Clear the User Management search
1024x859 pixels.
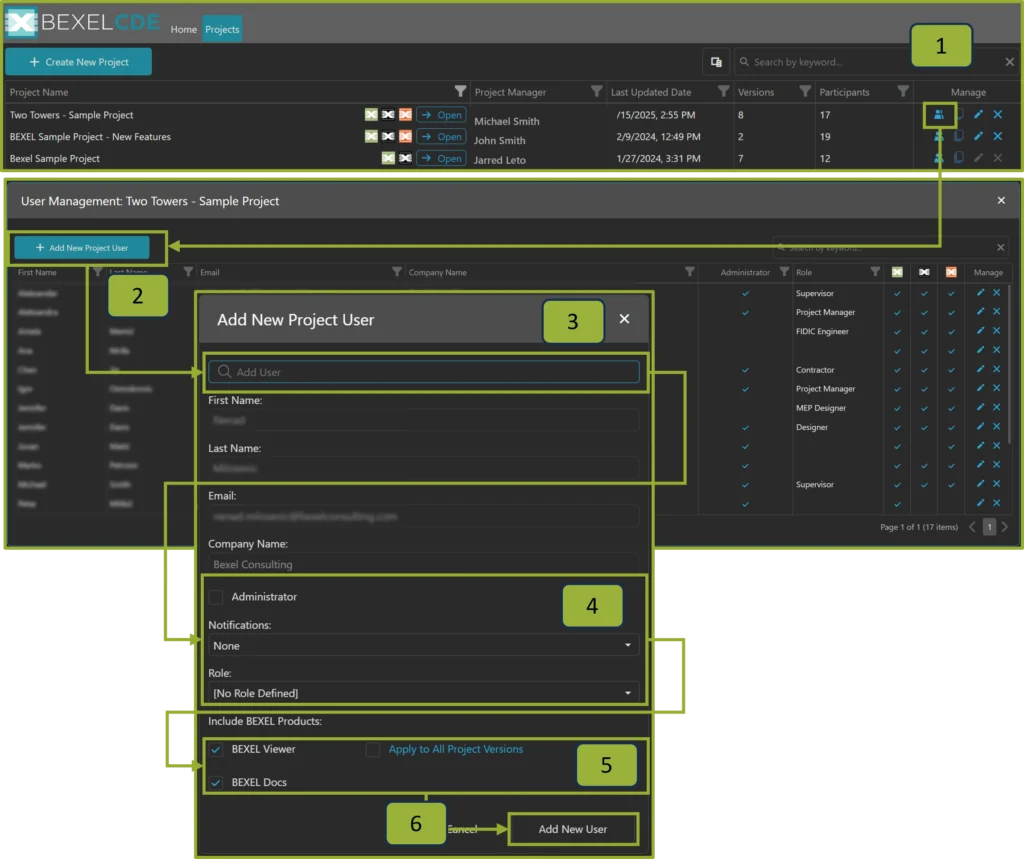[x=1000, y=248]
